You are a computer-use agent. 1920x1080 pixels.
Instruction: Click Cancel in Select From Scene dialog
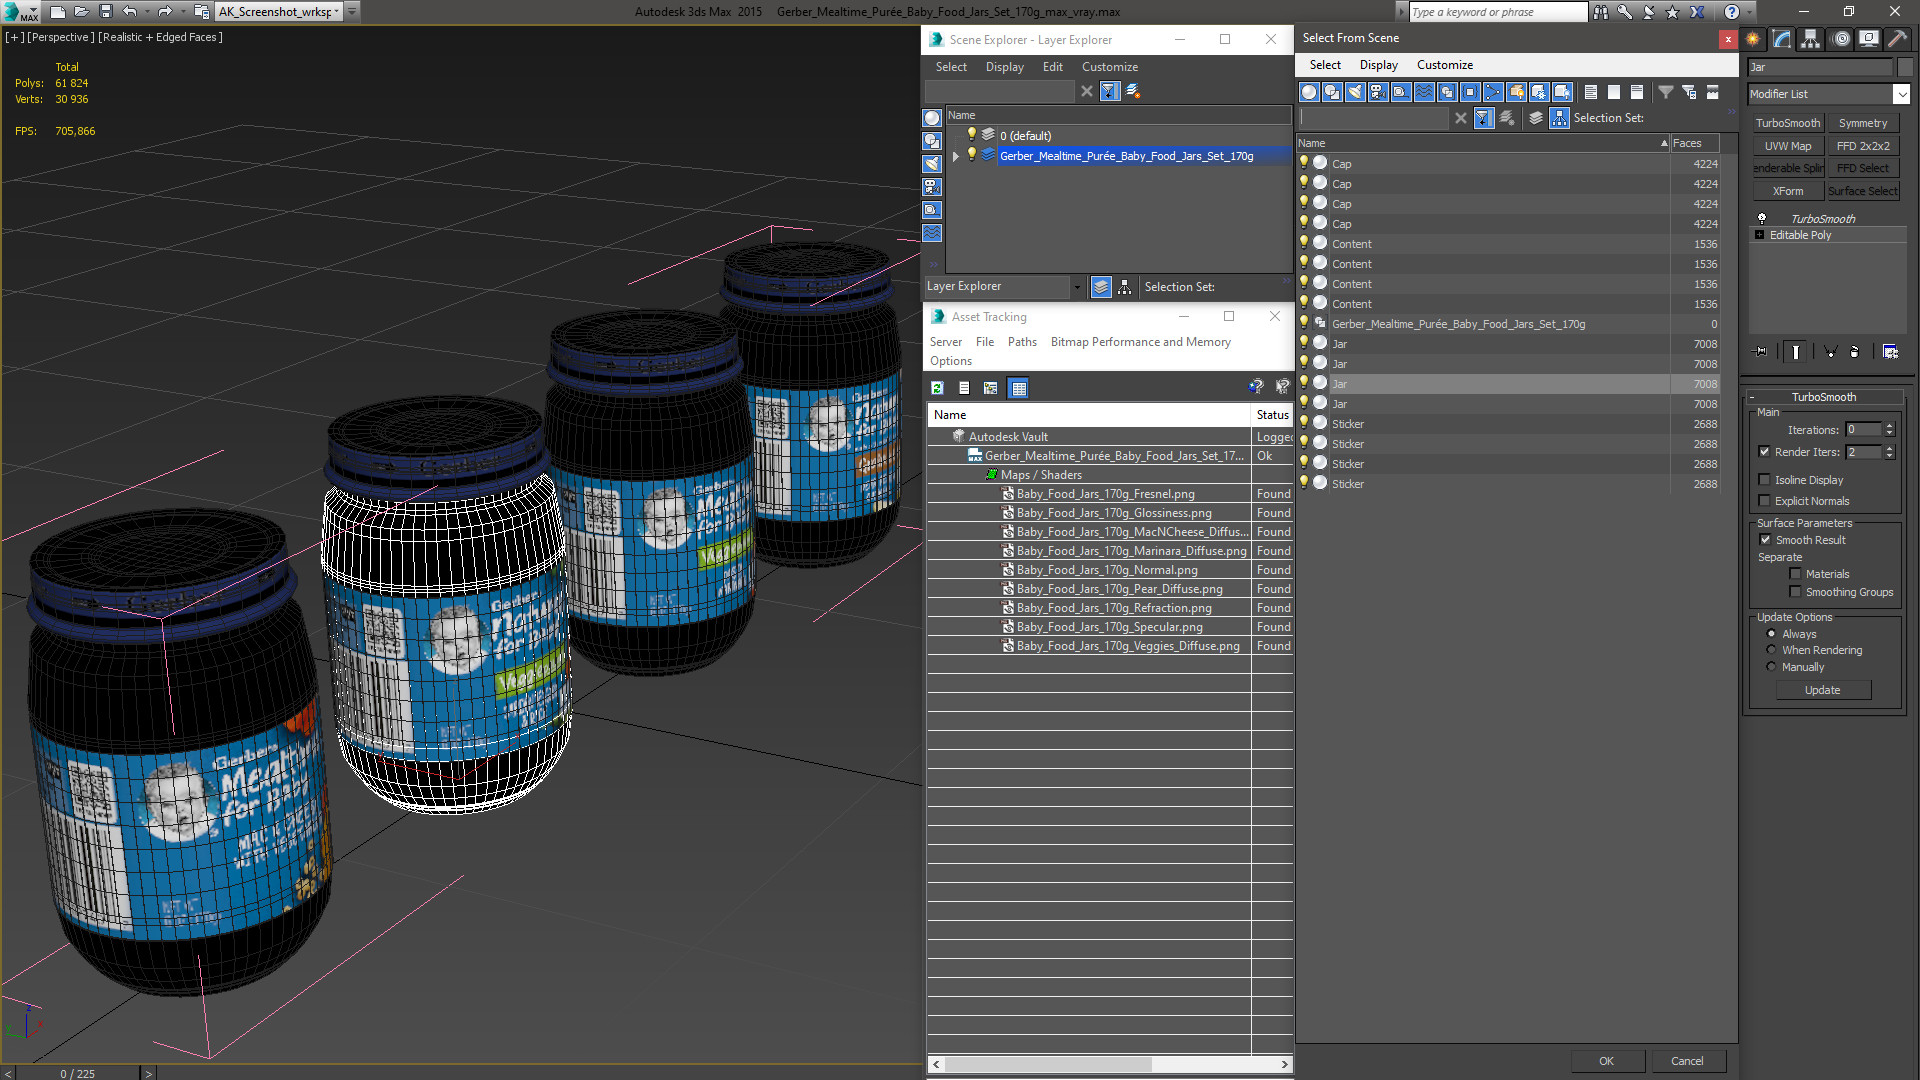tap(1687, 1061)
